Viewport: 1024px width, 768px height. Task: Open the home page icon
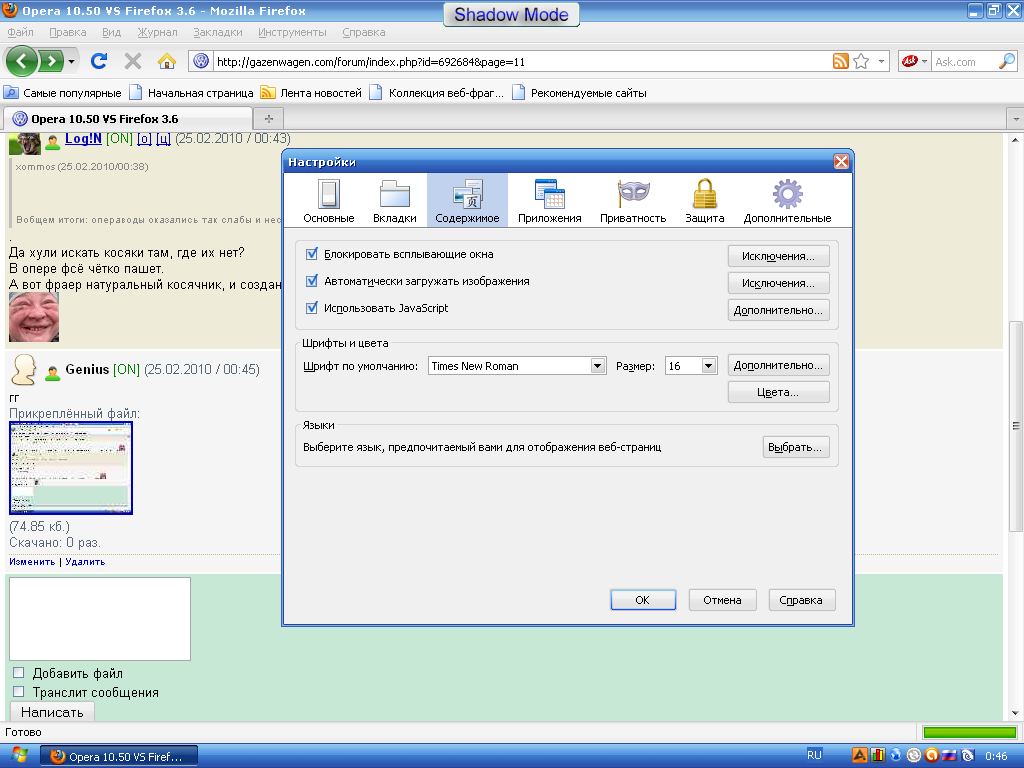[x=167, y=61]
